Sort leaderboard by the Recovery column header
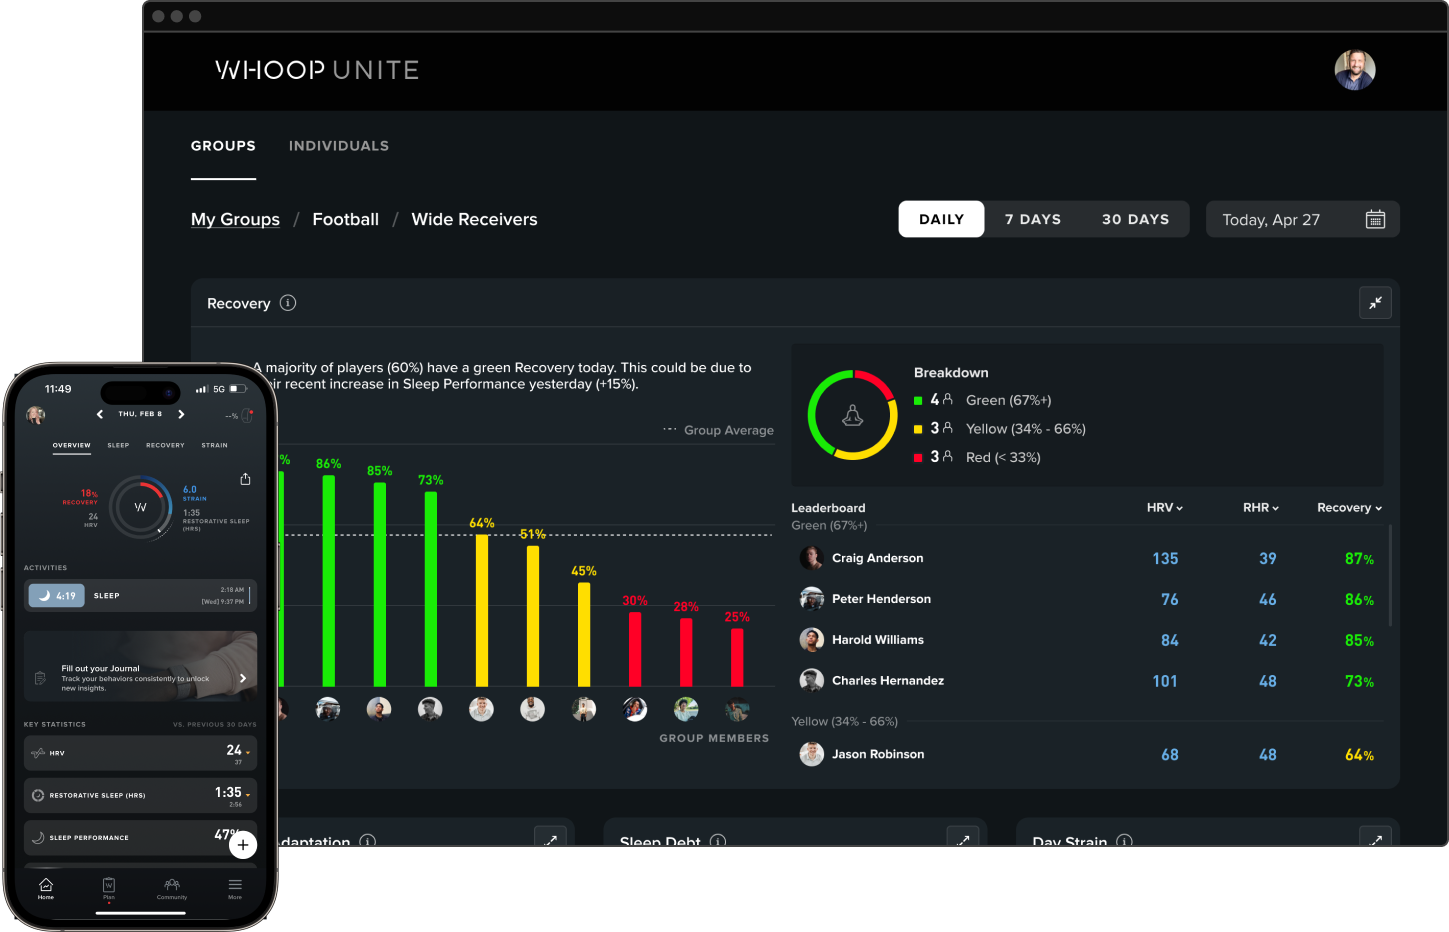This screenshot has height=932, width=1449. pos(1349,508)
